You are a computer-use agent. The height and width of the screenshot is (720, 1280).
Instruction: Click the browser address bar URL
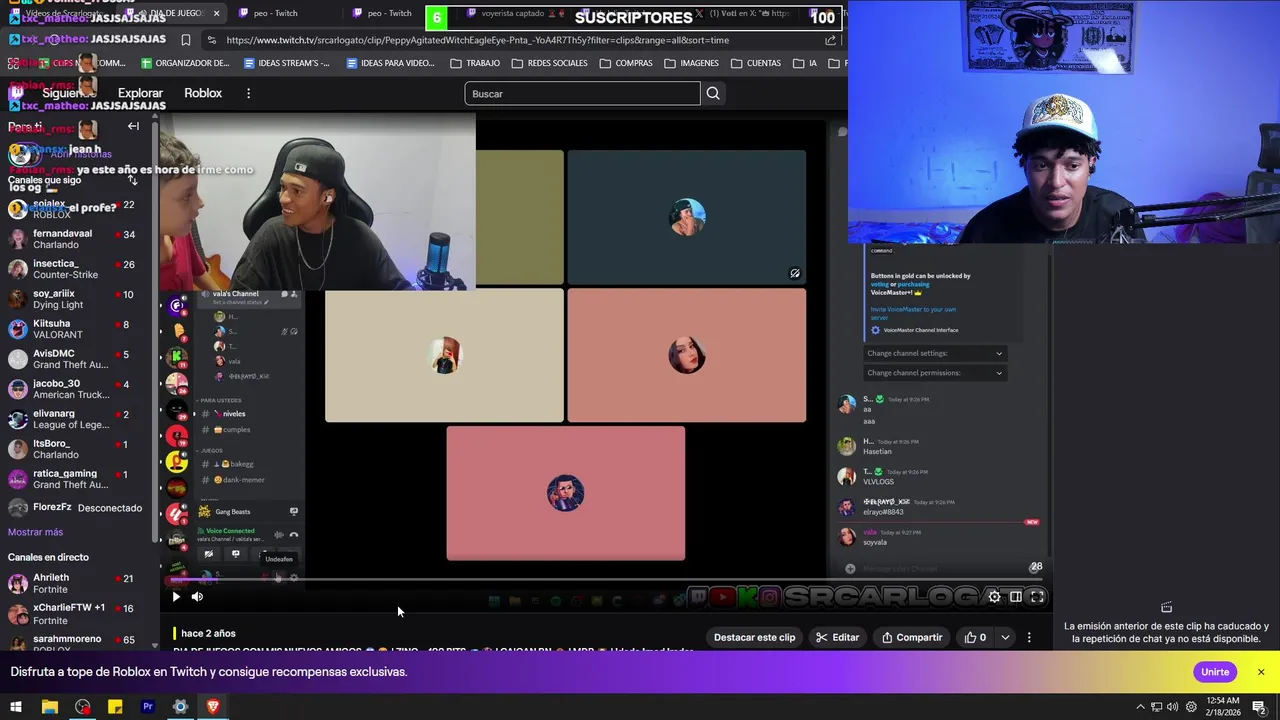[477, 40]
